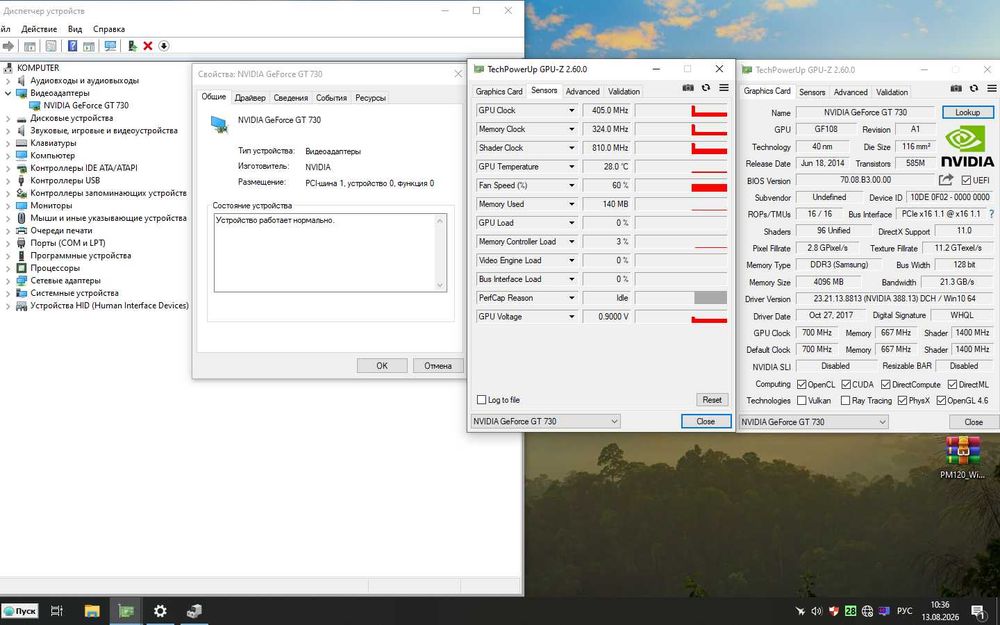Open Settings gear on the taskbar
Viewport: 1000px width, 625px height.
(x=160, y=611)
